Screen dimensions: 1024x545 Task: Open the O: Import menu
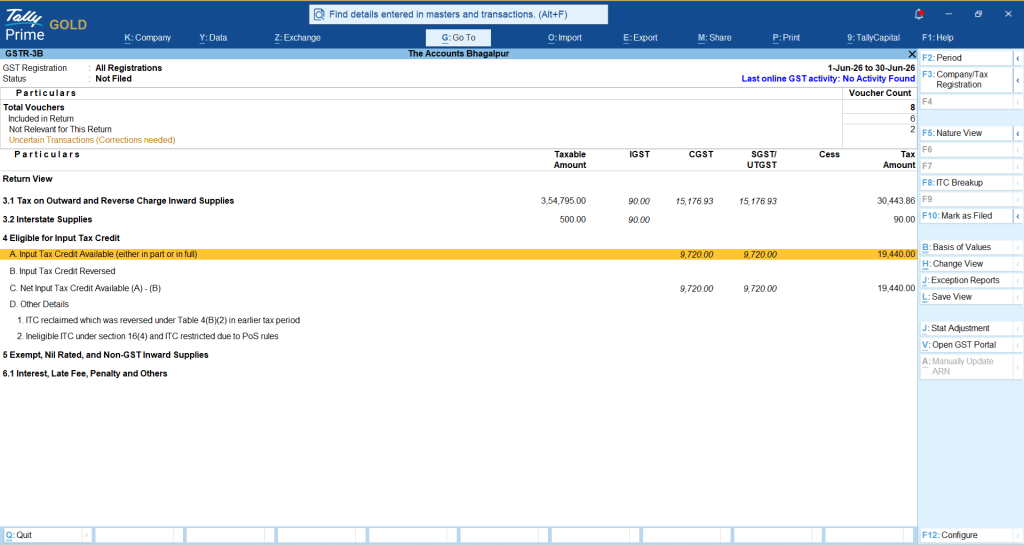[x=565, y=38]
